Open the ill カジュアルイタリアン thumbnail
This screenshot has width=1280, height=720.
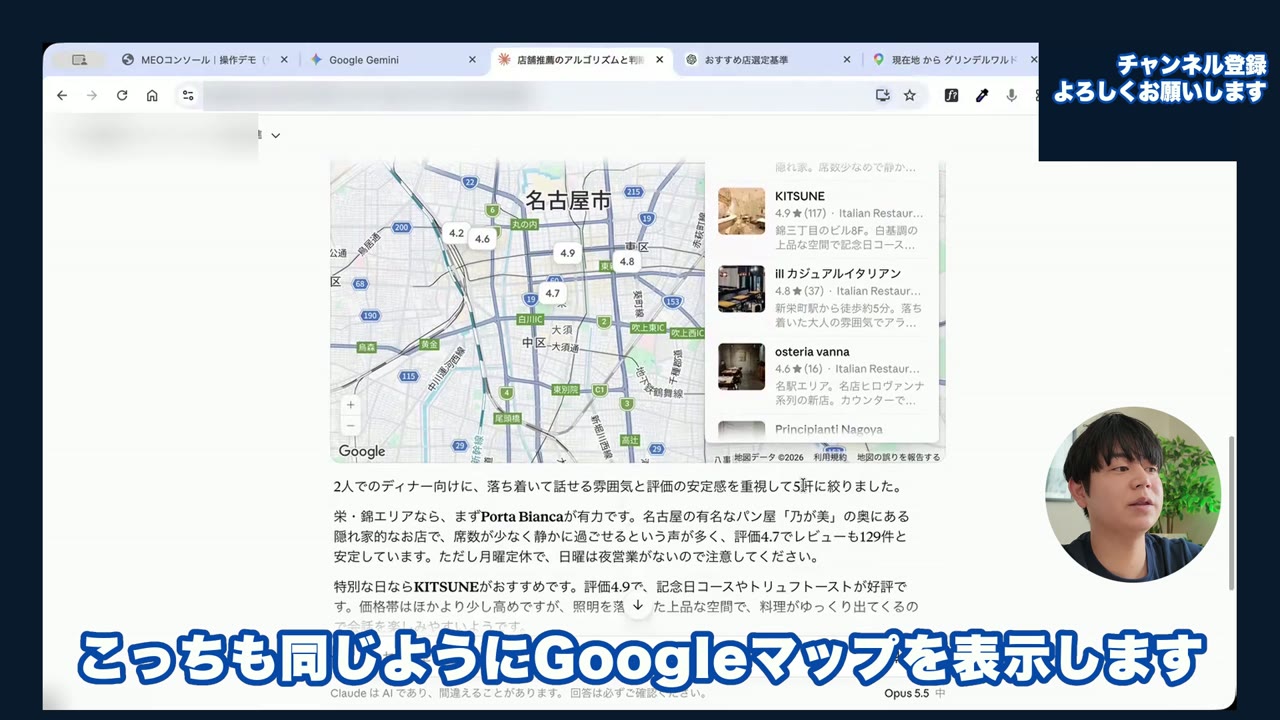(x=742, y=289)
